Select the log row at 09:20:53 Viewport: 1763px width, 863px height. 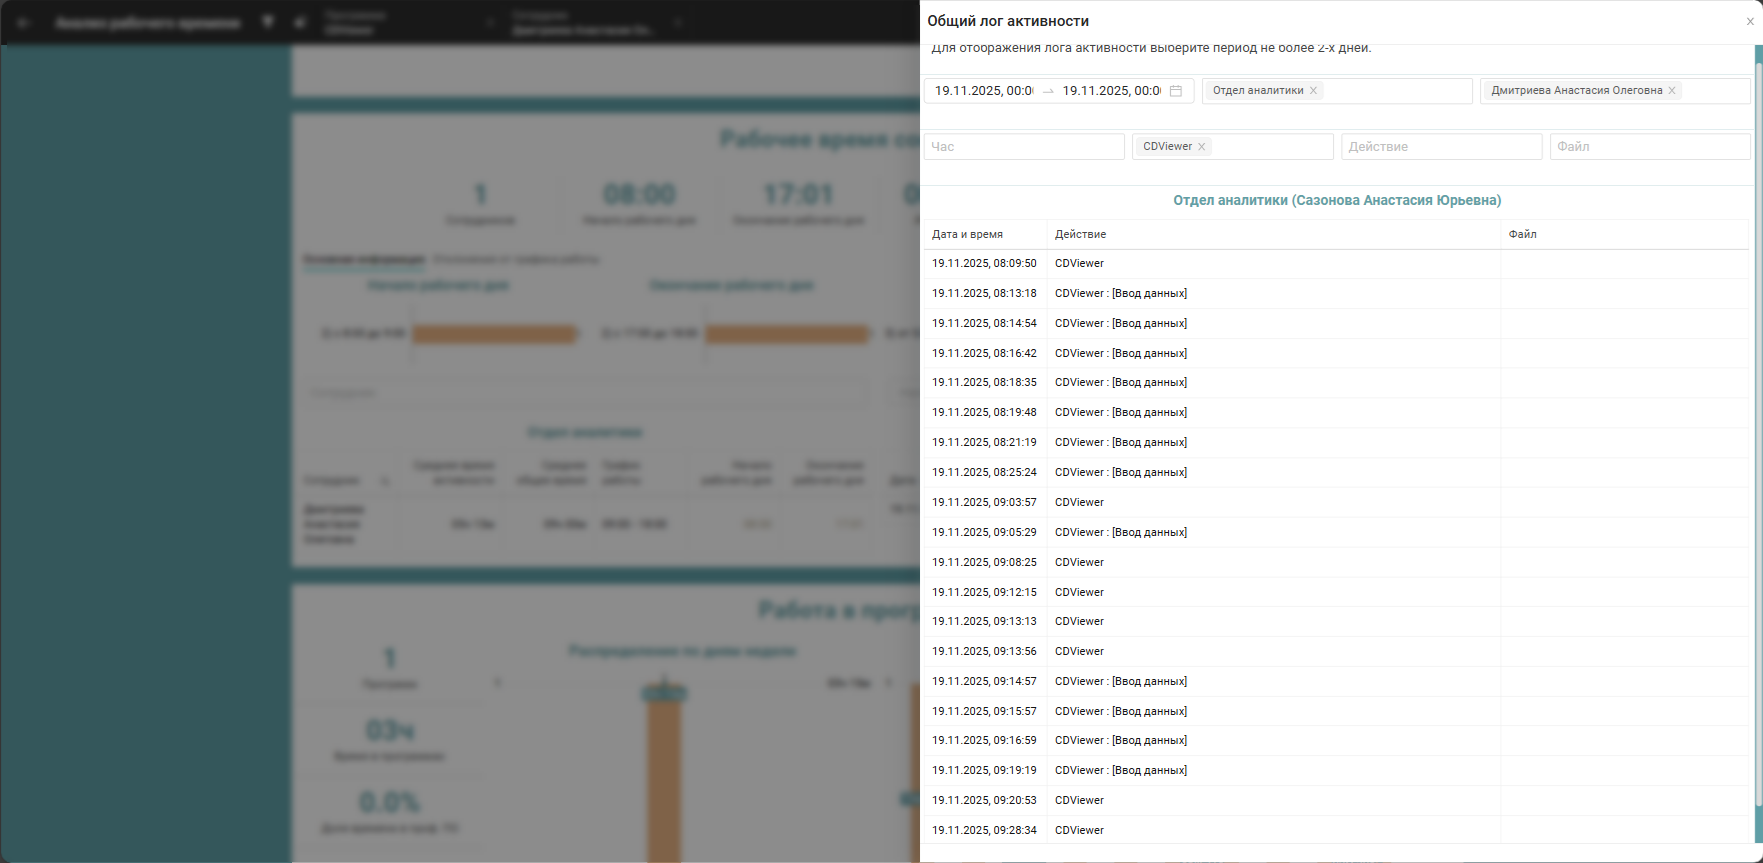pyautogui.click(x=1336, y=801)
